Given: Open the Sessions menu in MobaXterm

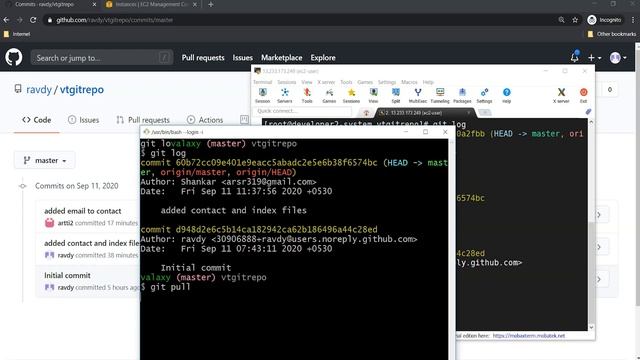Looking at the screenshot, I should (x=287, y=82).
